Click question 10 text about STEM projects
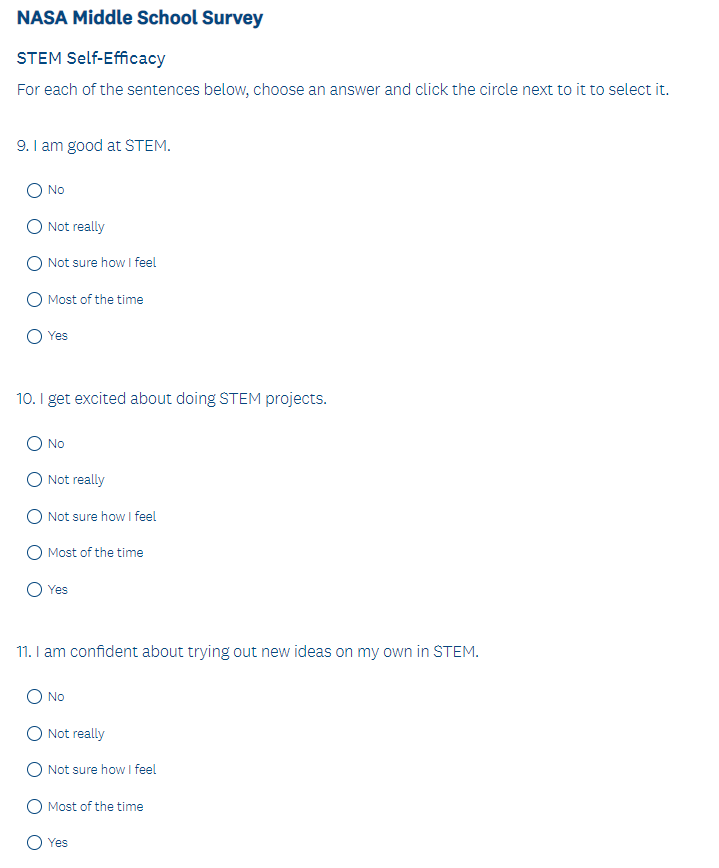 172,399
